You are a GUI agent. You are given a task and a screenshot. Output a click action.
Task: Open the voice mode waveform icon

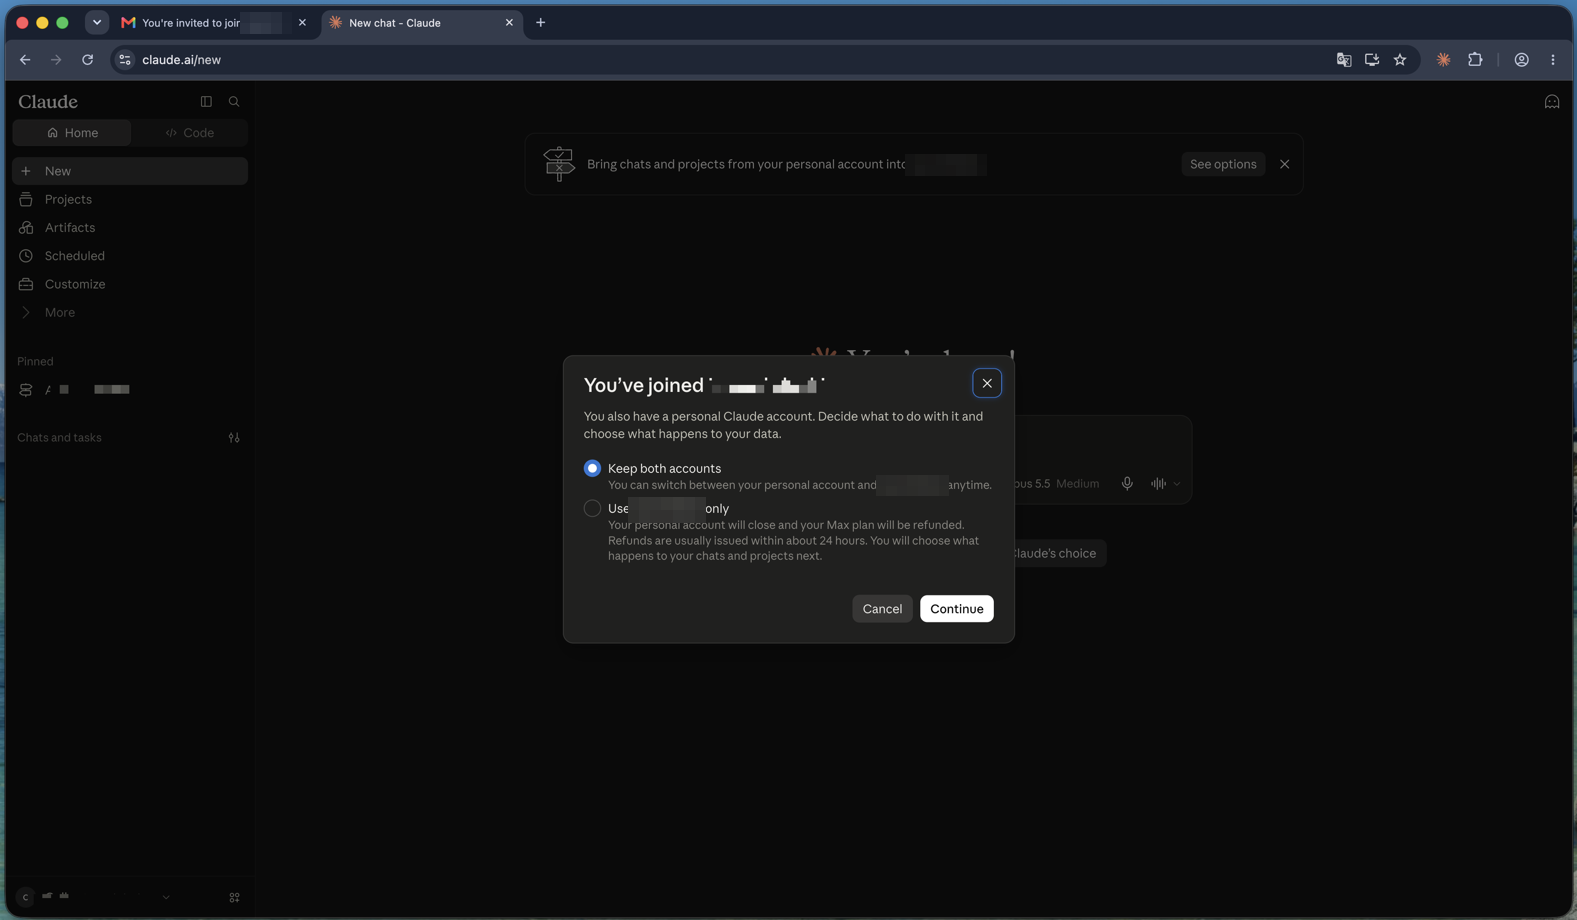(1158, 484)
